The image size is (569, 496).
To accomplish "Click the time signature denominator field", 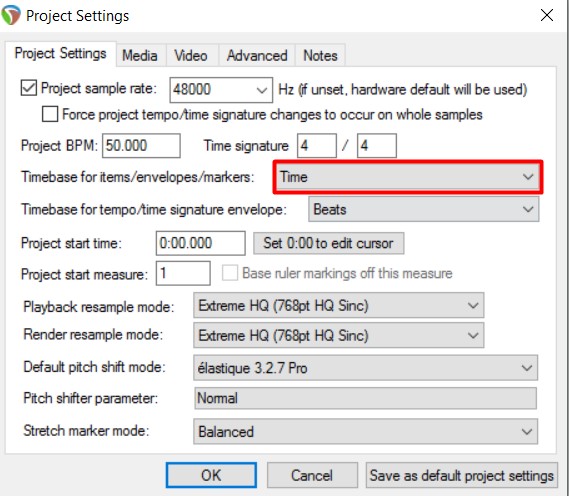I will [377, 145].
